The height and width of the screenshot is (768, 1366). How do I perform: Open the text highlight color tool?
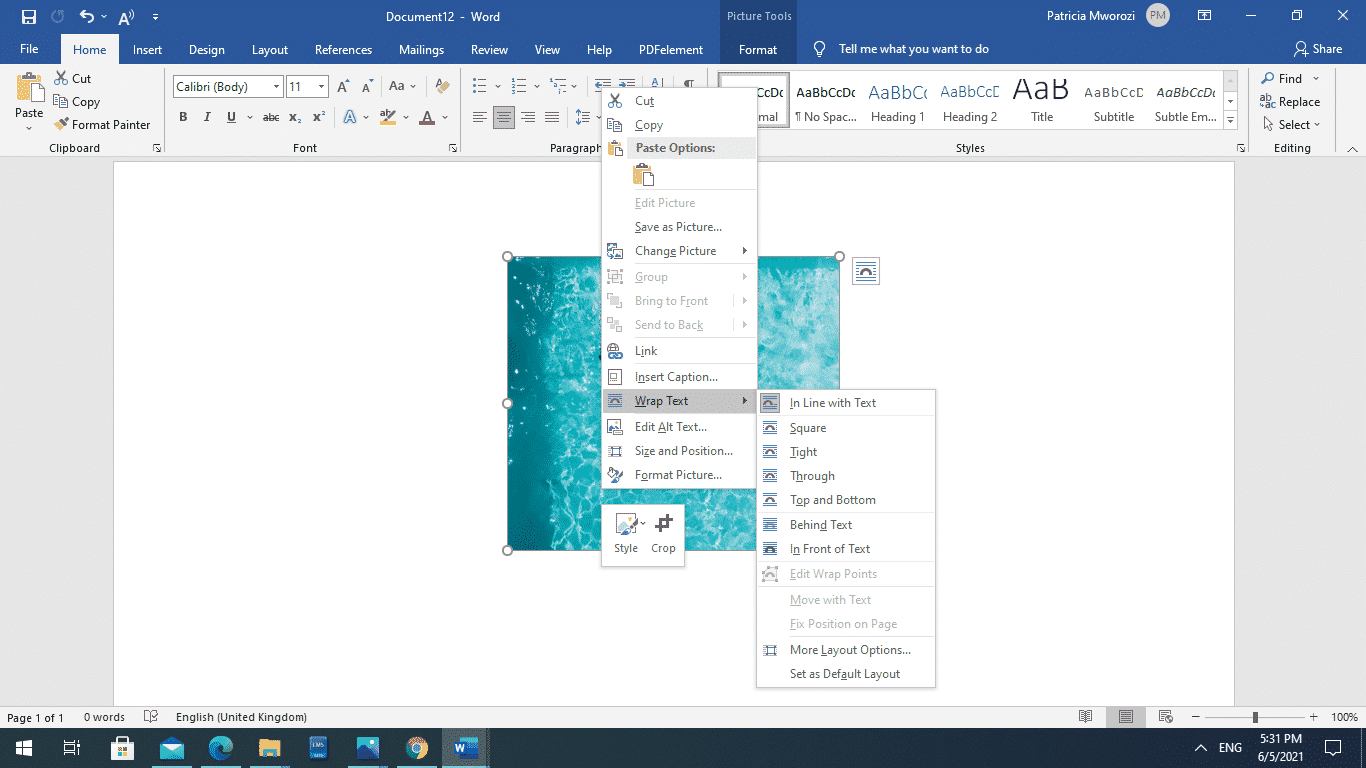[x=388, y=117]
